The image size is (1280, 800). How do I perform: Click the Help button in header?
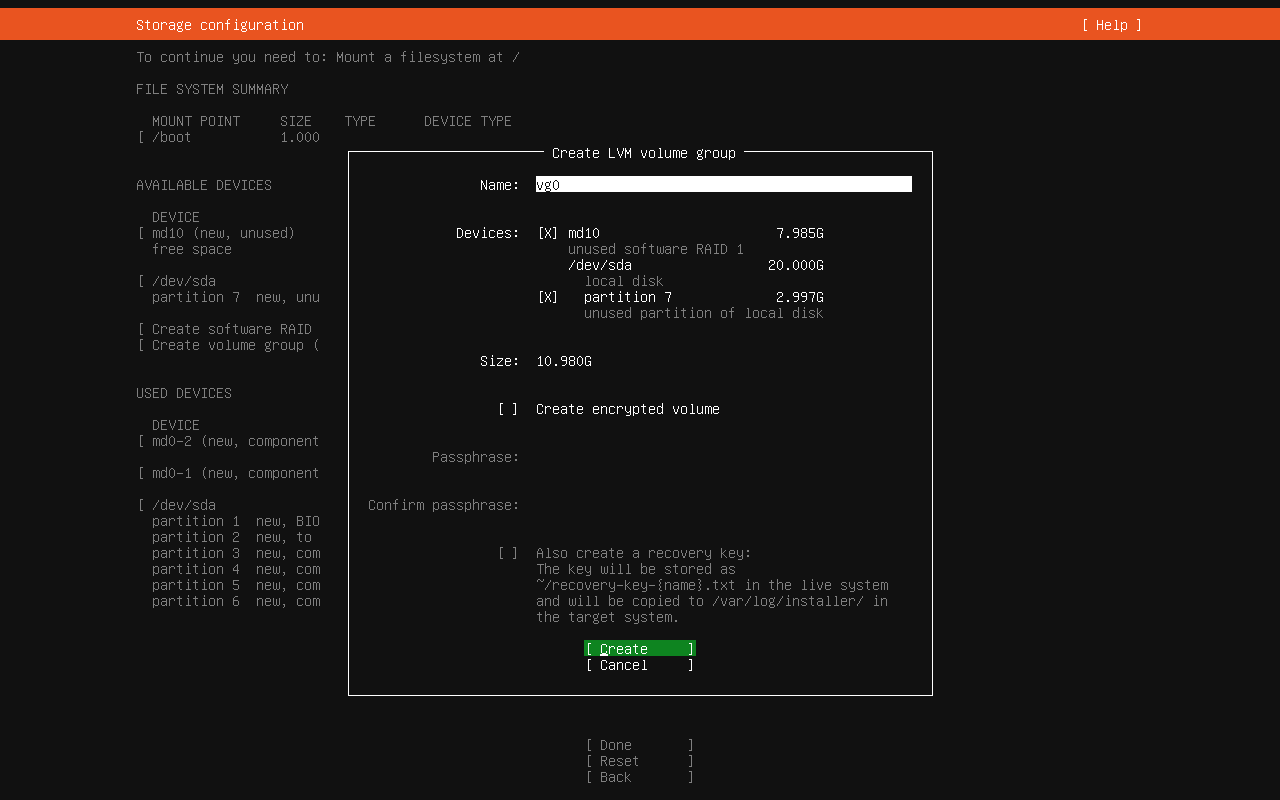1111,25
